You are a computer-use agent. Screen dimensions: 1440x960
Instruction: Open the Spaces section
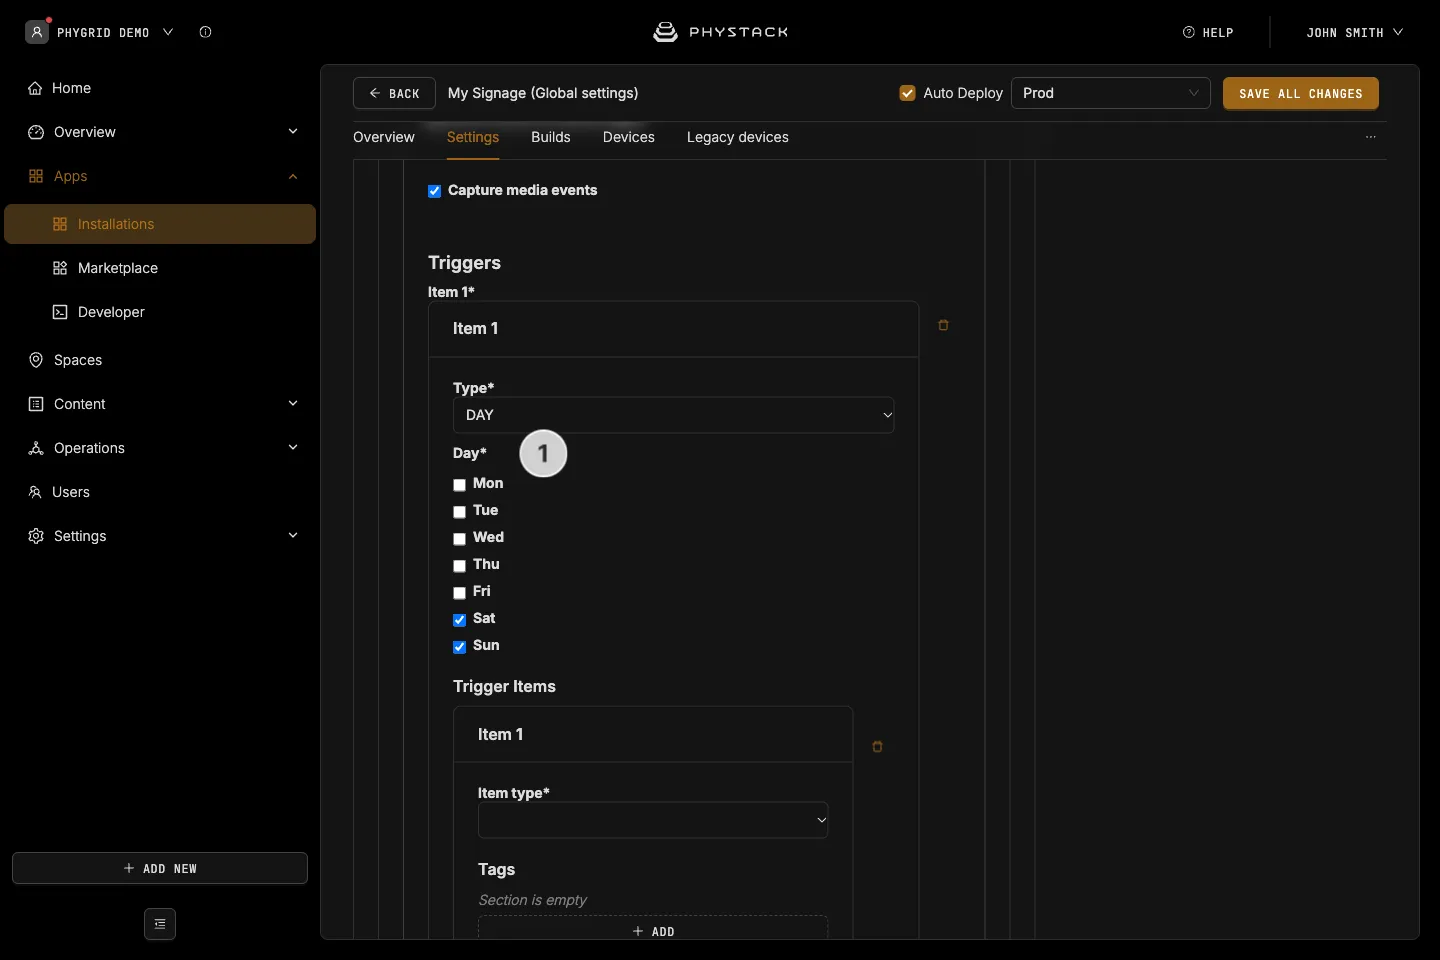tap(160, 360)
